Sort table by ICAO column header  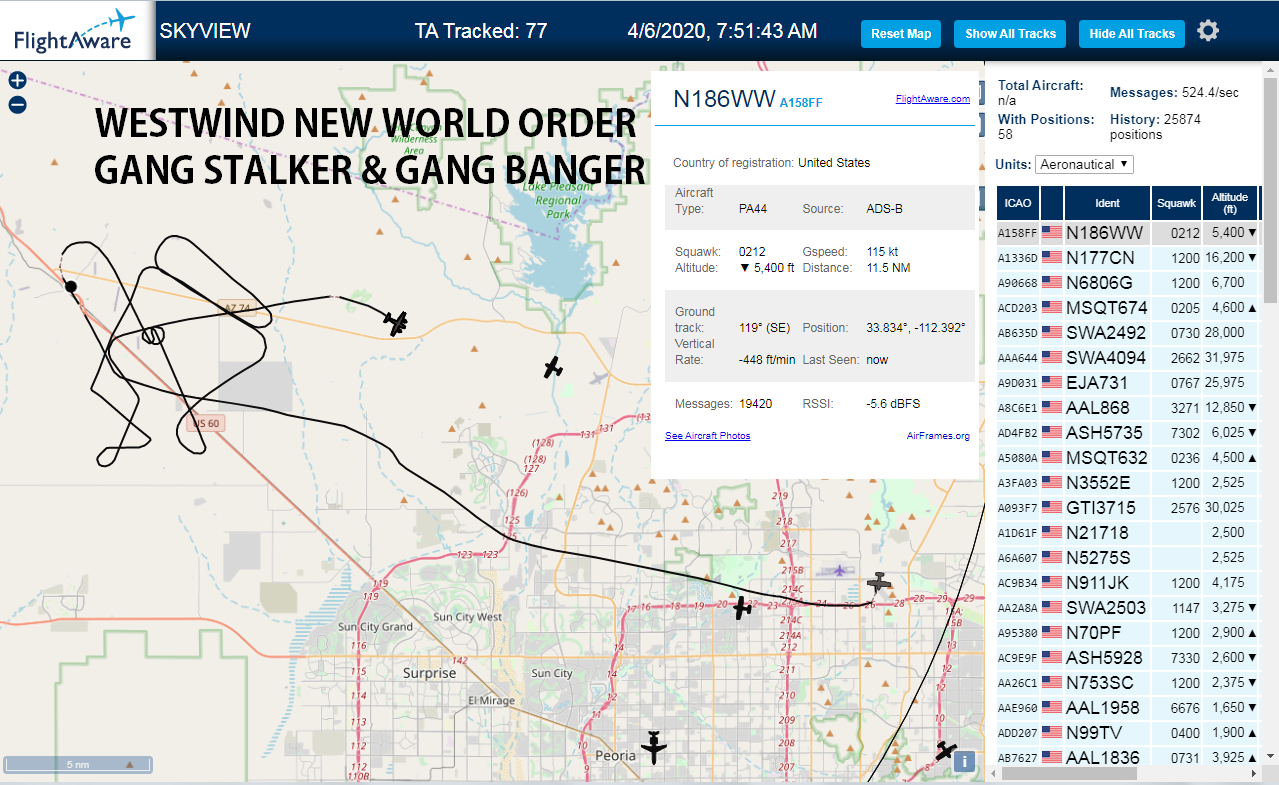(1018, 203)
